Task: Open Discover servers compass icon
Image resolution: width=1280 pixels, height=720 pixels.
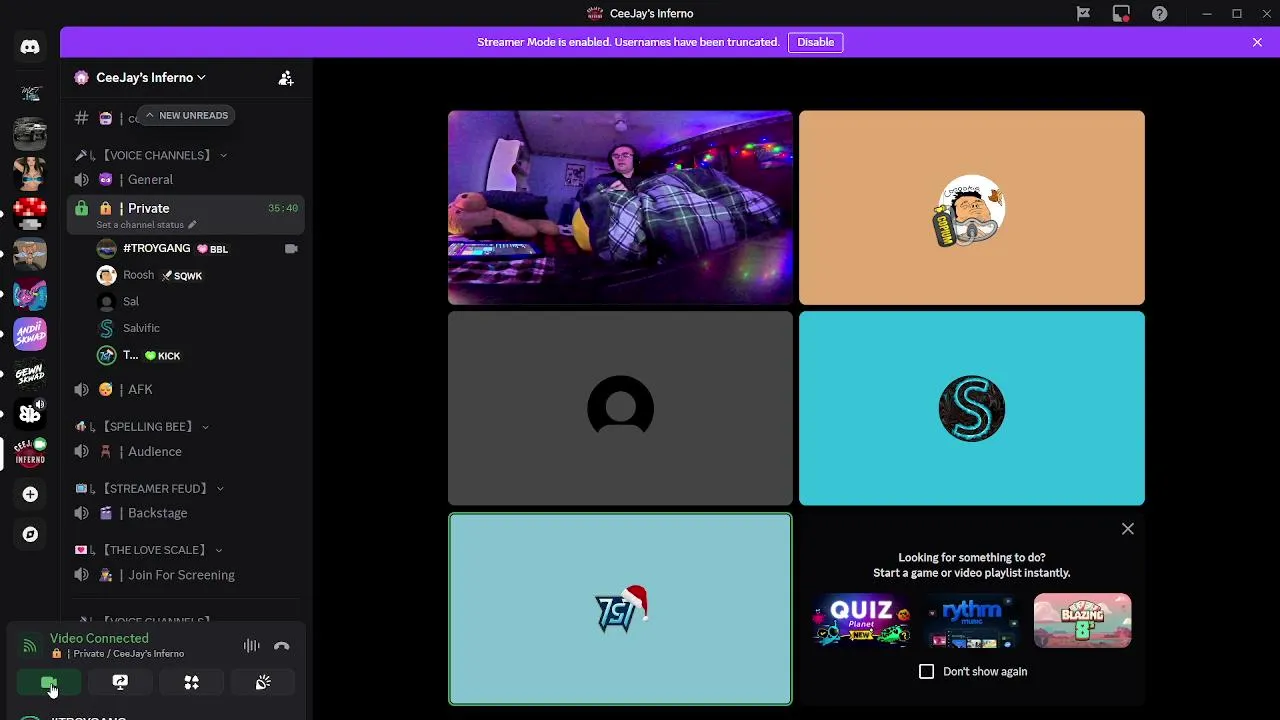Action: 30,534
